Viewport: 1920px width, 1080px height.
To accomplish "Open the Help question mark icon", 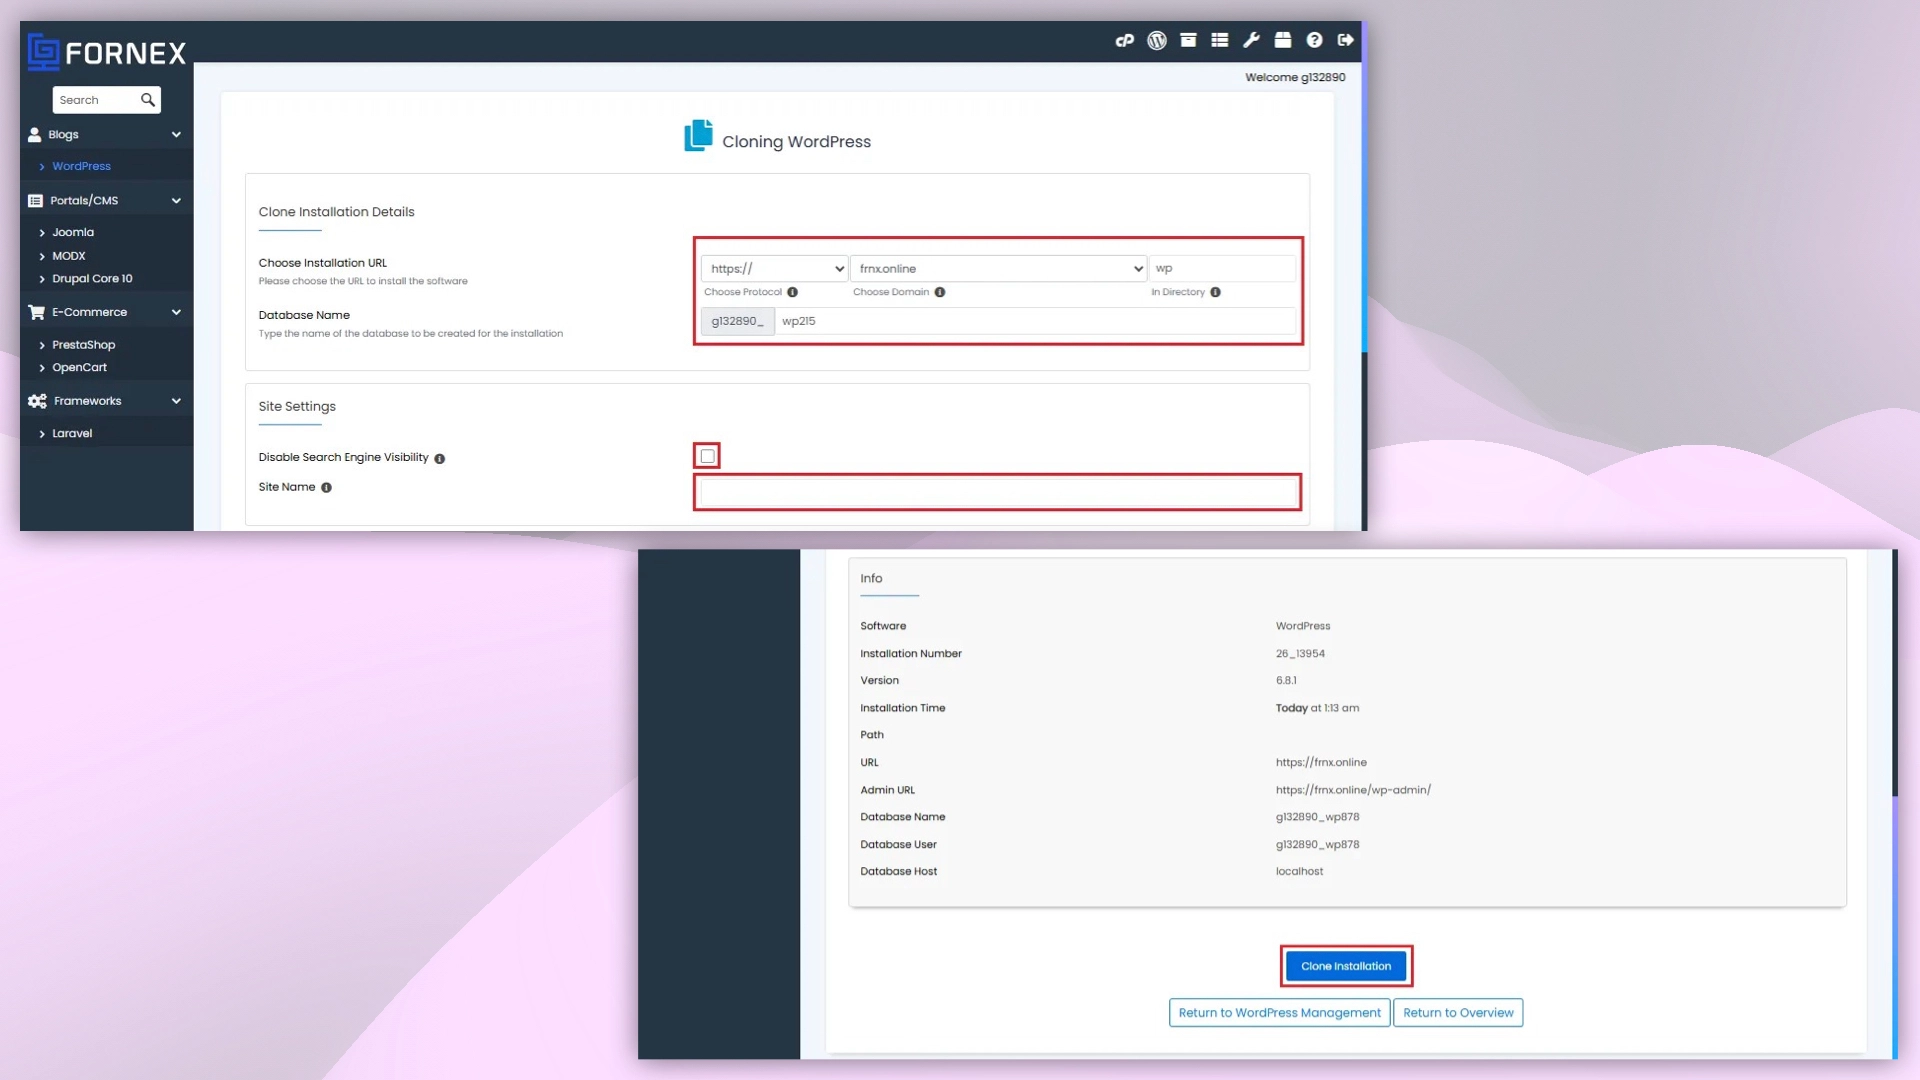I will tap(1314, 40).
